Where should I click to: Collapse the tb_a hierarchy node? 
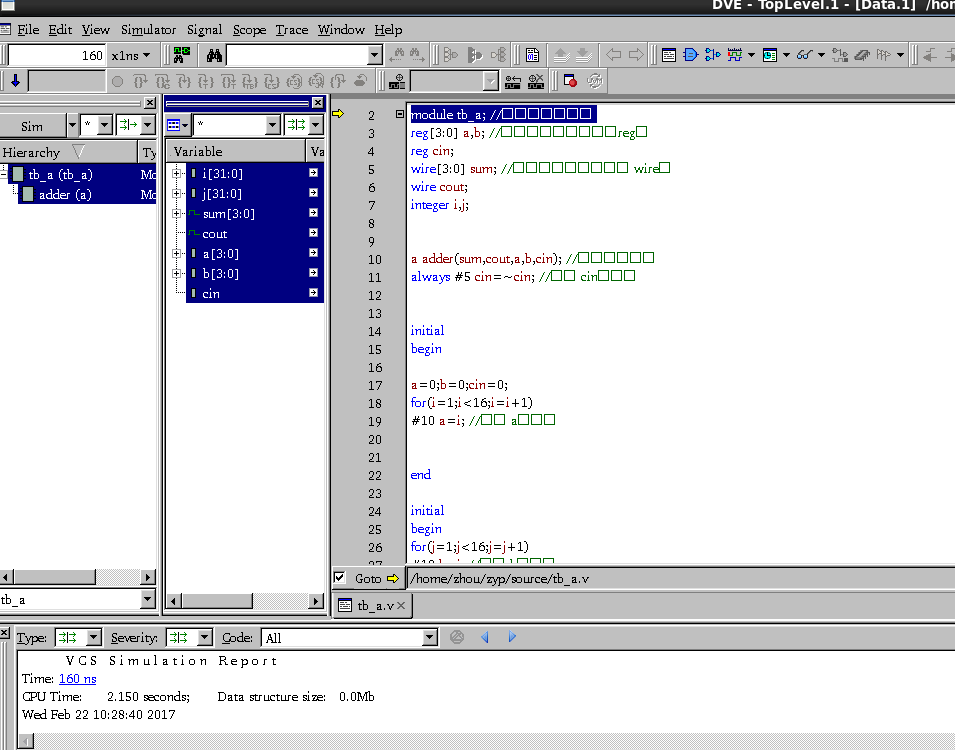3,174
